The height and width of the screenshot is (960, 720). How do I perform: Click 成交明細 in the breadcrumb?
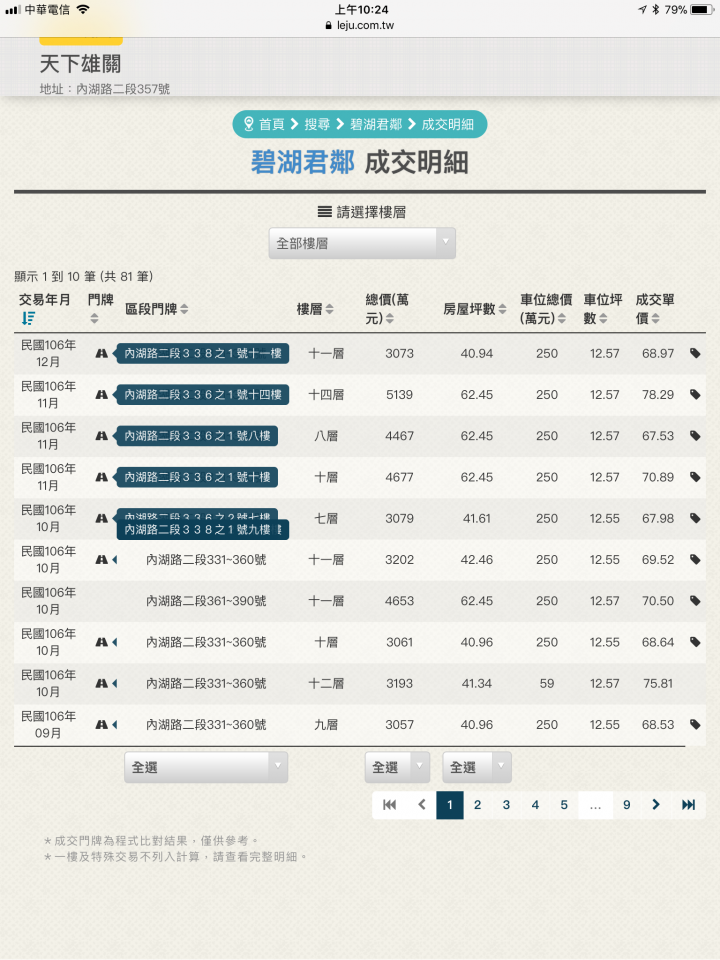[448, 124]
